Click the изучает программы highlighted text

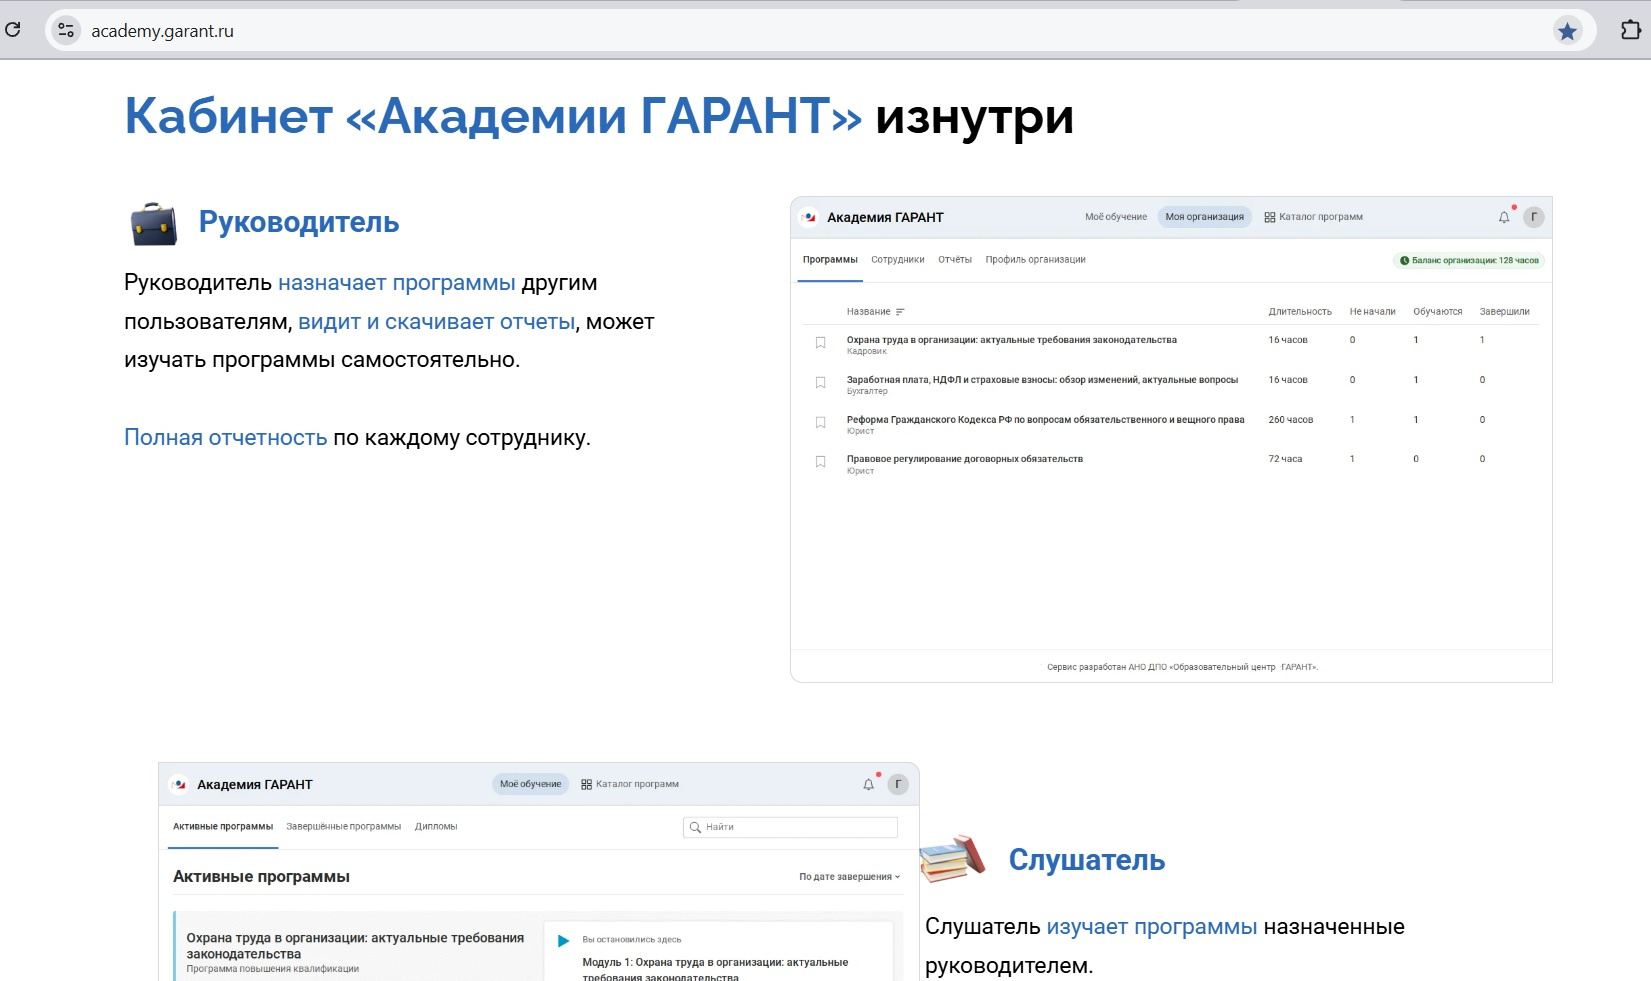1152,927
